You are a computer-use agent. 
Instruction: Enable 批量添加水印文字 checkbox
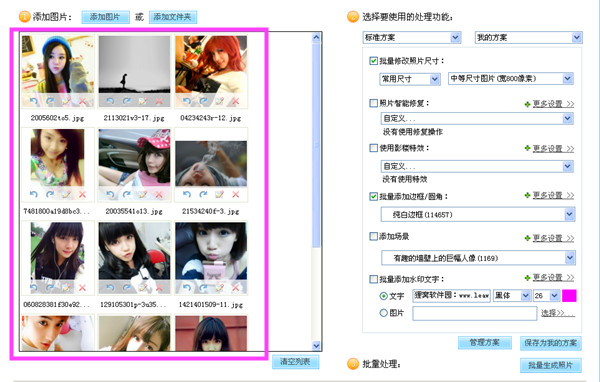pos(373,279)
